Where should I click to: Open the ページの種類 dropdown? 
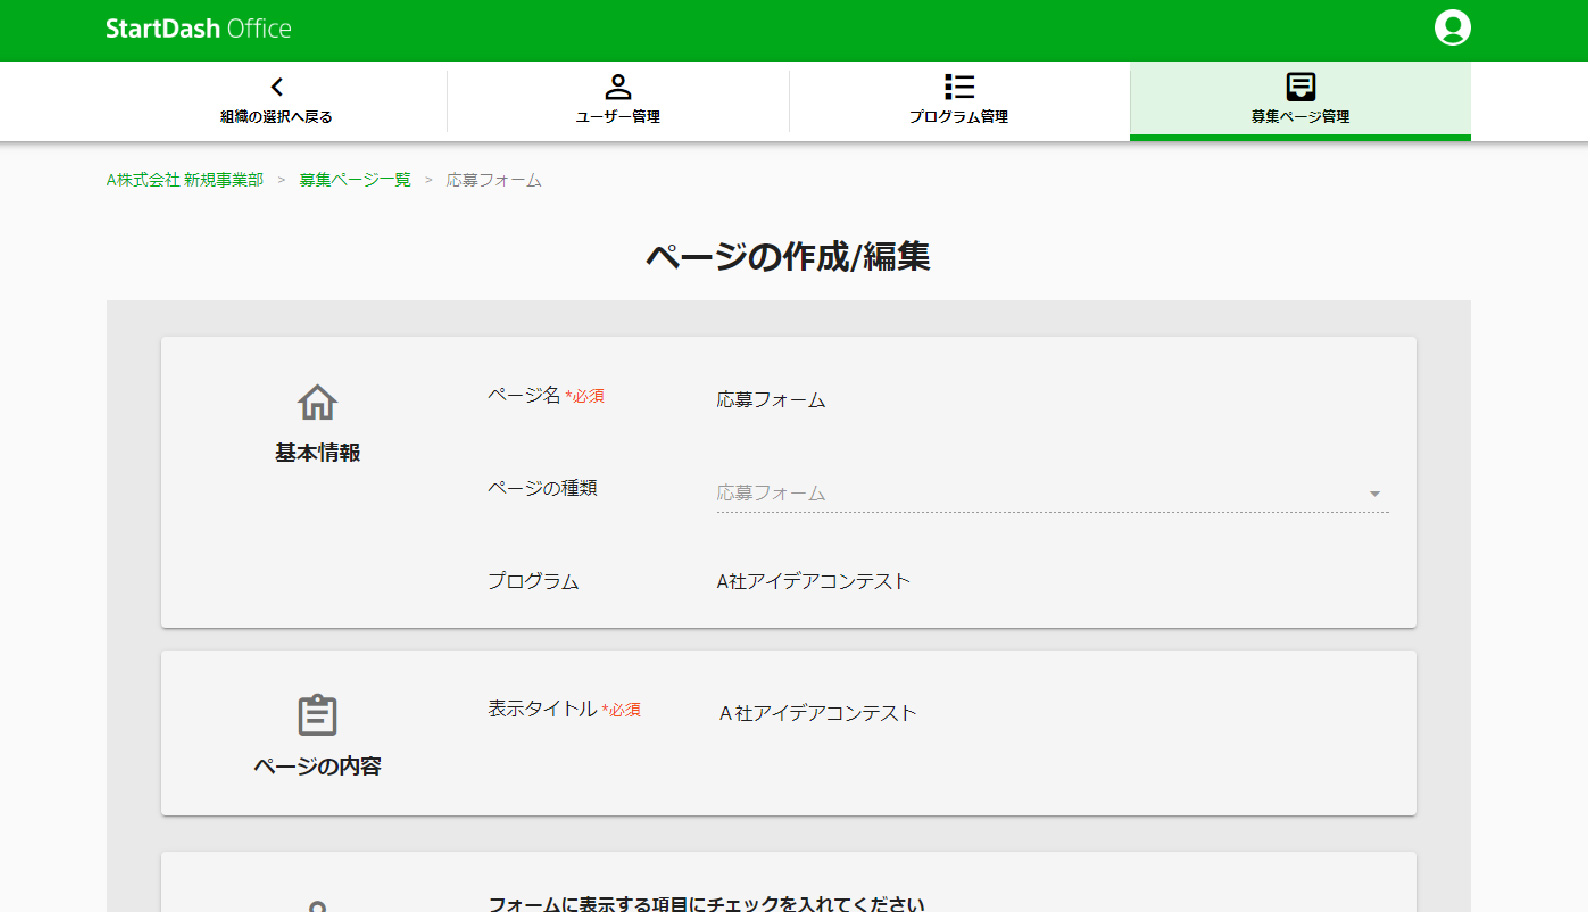(1052, 493)
